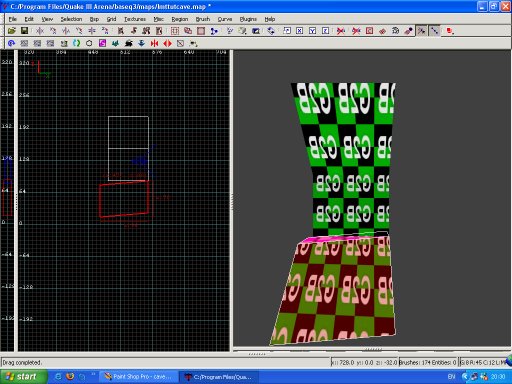Toggle free scaling mode

(287, 31)
